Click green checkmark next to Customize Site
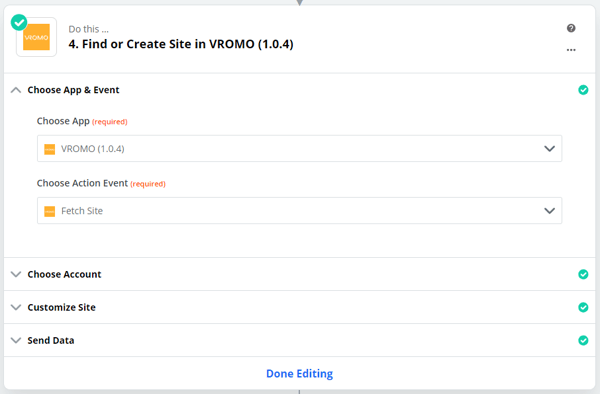This screenshot has width=600, height=394. (x=583, y=307)
